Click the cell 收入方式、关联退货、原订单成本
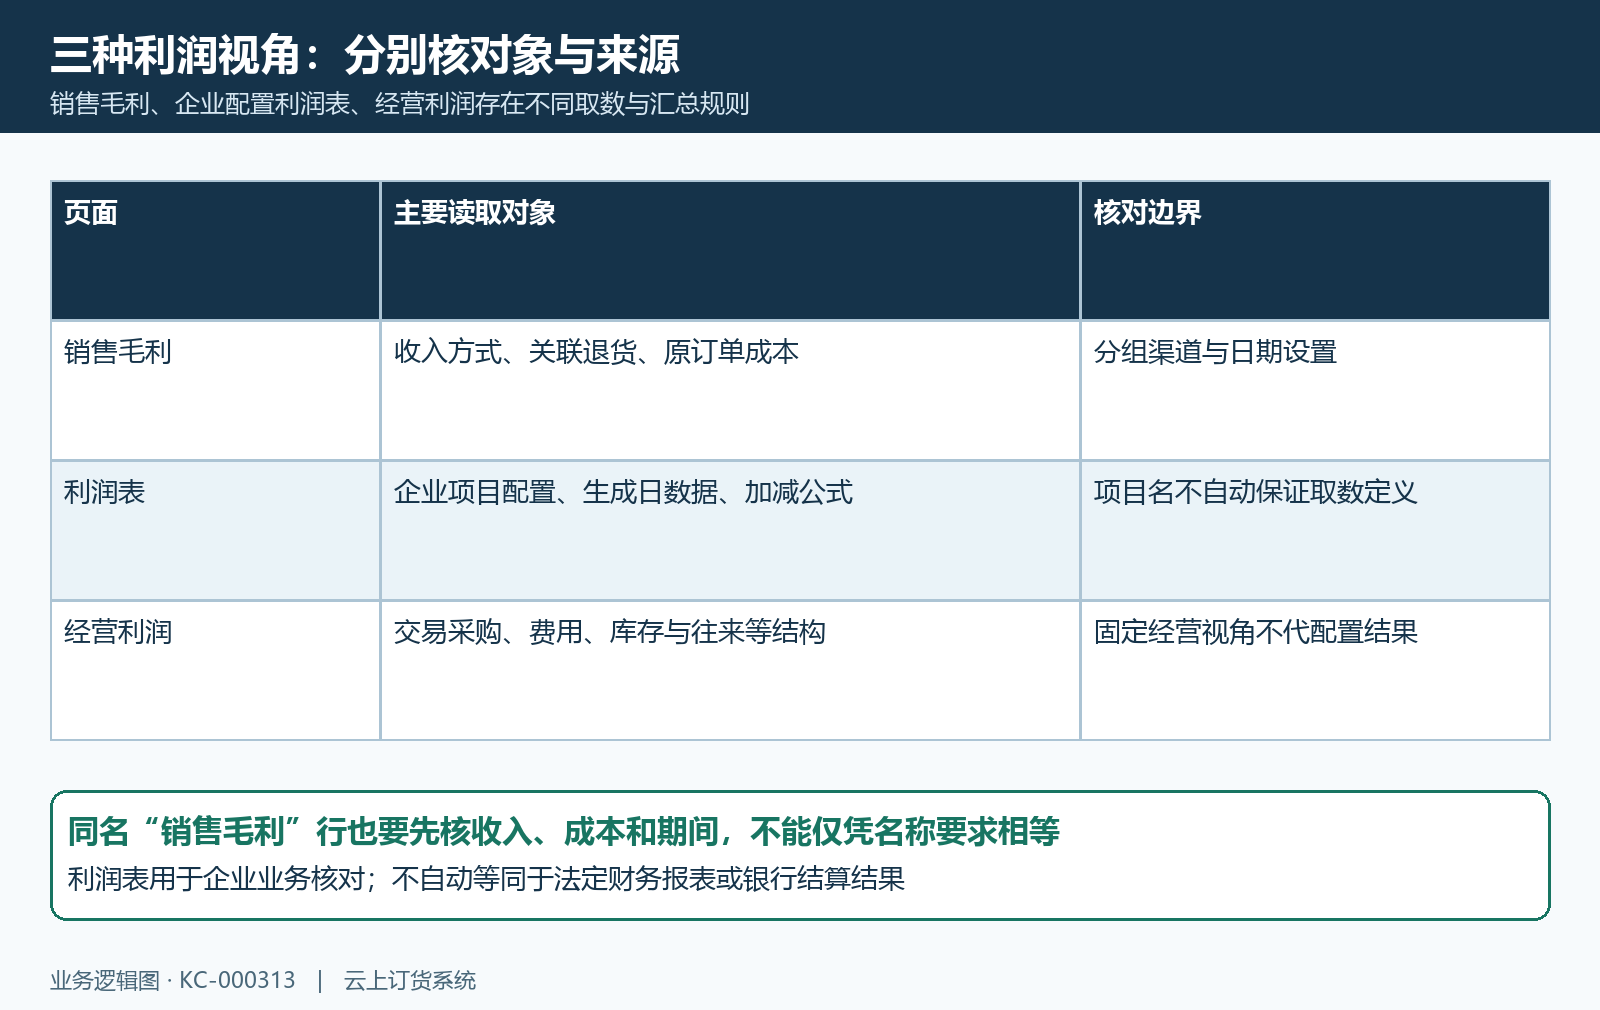1600x1010 pixels. (730, 390)
